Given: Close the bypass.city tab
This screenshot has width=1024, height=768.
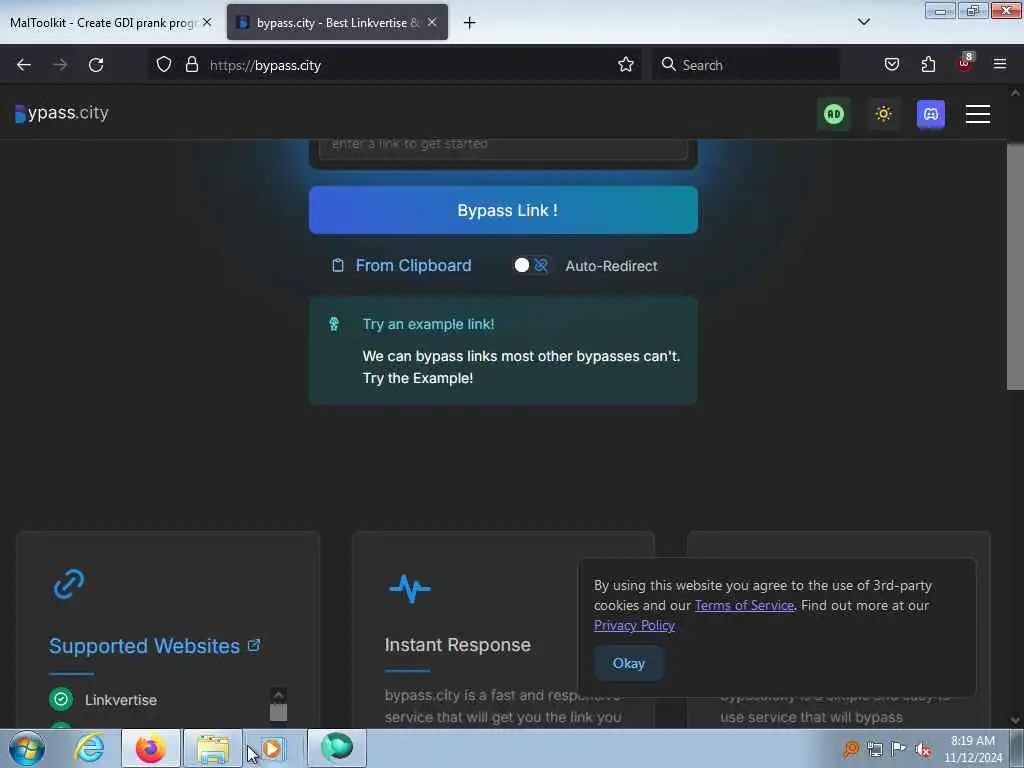Looking at the screenshot, I should [432, 22].
